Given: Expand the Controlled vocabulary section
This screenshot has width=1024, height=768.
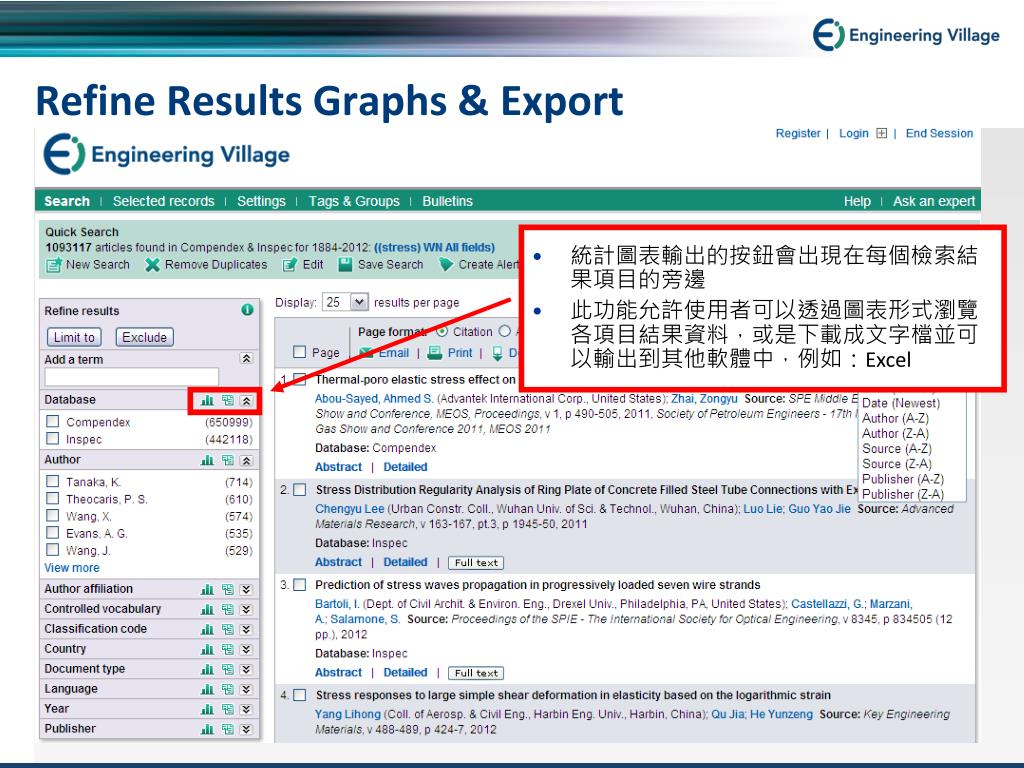Looking at the screenshot, I should click(x=246, y=609).
